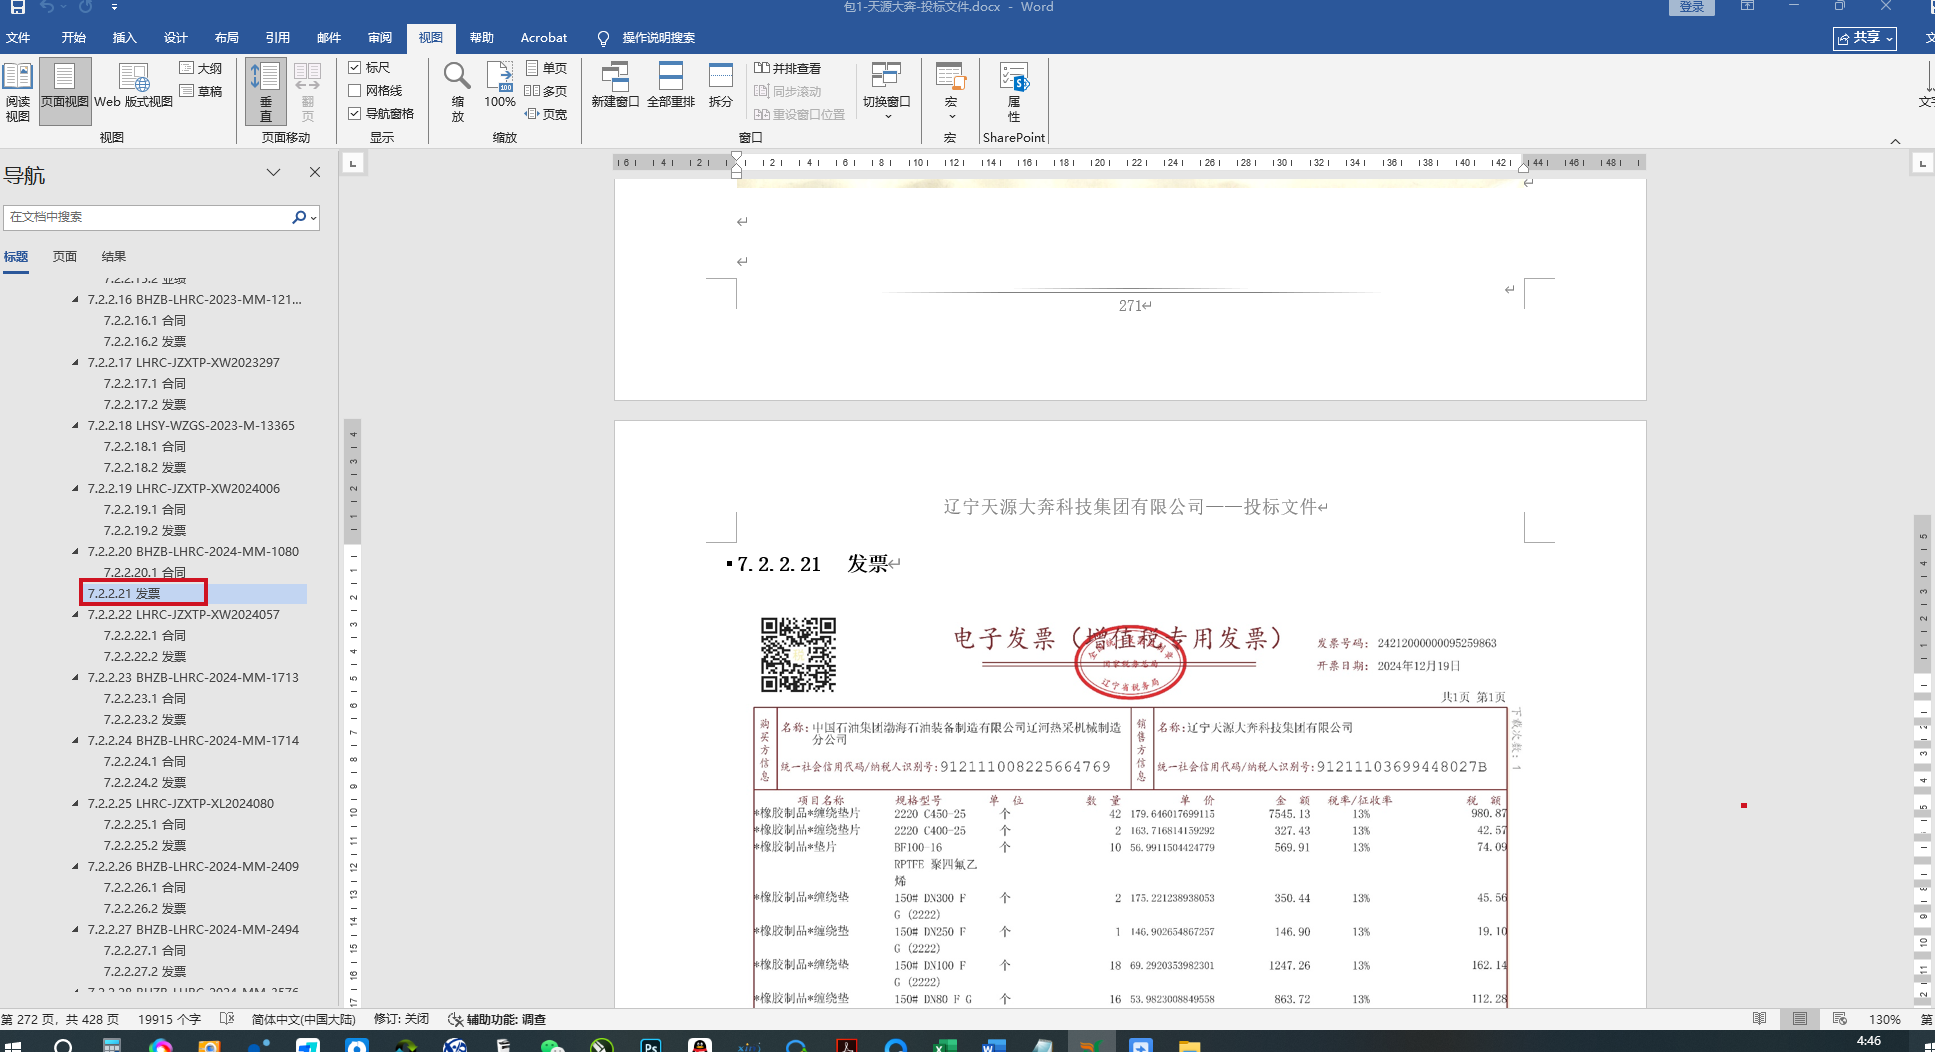Switch to Read Mode from status bar
The height and width of the screenshot is (1052, 1935).
(1760, 1019)
